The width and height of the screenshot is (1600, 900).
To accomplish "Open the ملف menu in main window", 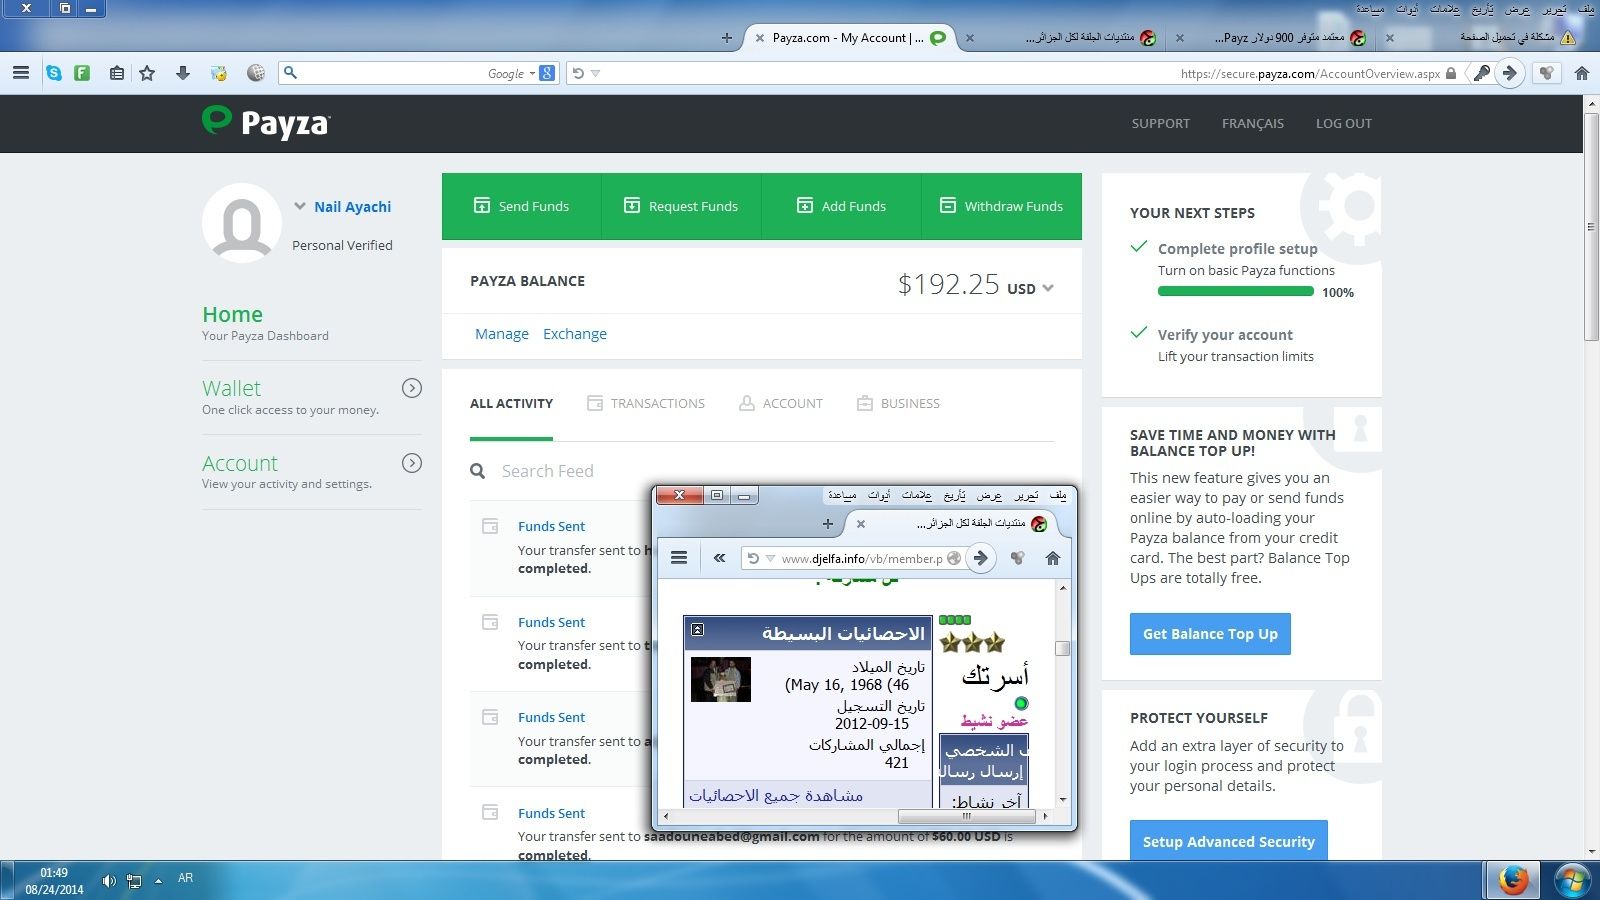I will coord(1586,9).
